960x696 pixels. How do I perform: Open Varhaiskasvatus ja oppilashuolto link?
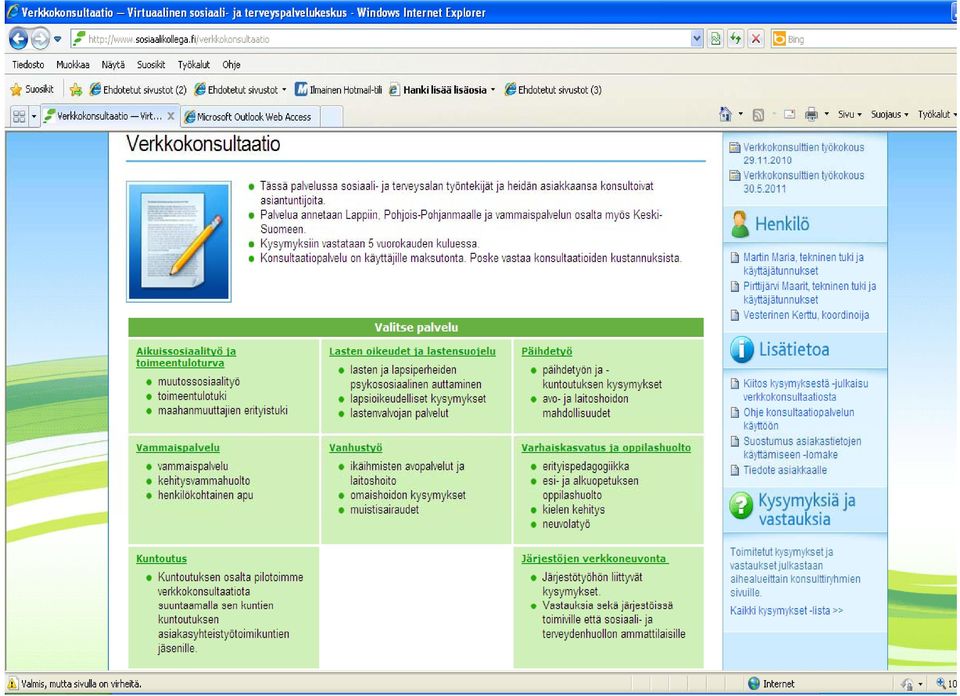click(606, 447)
